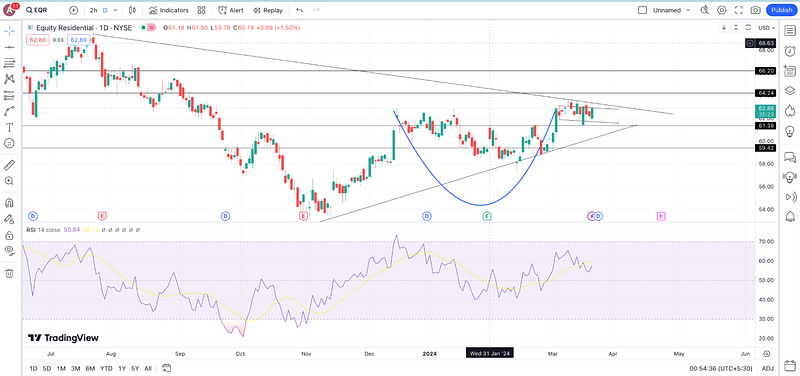The image size is (800, 376).
Task: Open the USD currency dropdown
Action: tap(766, 28)
